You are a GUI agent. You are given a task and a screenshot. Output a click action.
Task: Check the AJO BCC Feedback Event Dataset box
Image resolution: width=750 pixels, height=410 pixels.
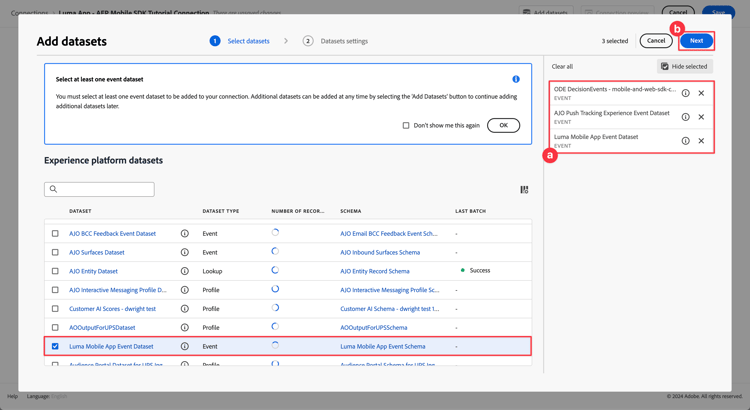point(55,234)
